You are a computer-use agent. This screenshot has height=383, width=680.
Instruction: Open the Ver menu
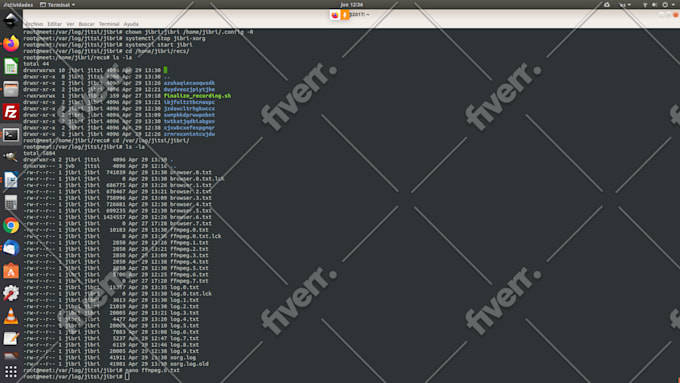pos(70,24)
